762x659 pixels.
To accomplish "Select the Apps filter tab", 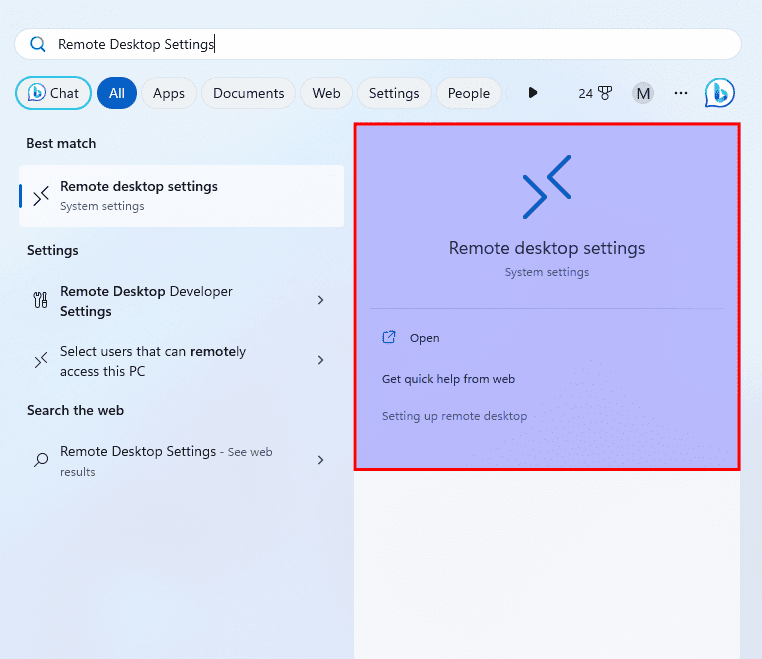I will pyautogui.click(x=169, y=93).
